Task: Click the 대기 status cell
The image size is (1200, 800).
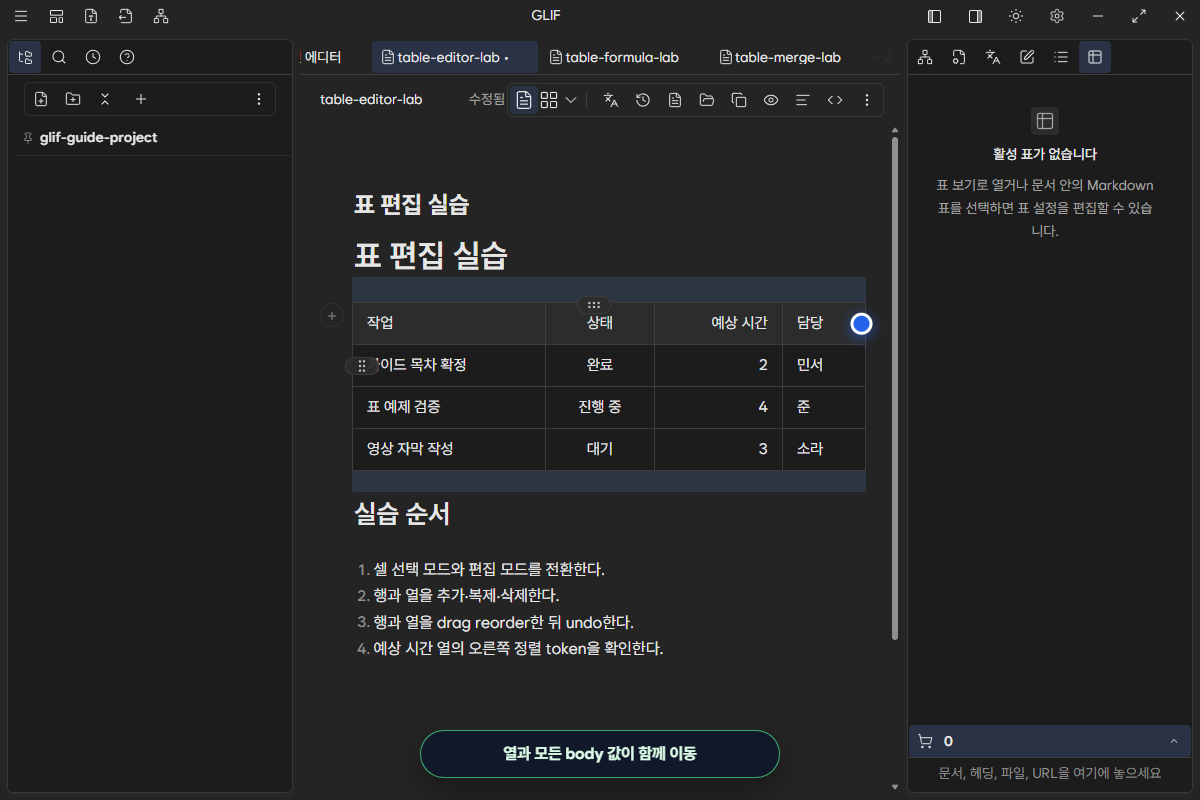Action: (x=600, y=449)
